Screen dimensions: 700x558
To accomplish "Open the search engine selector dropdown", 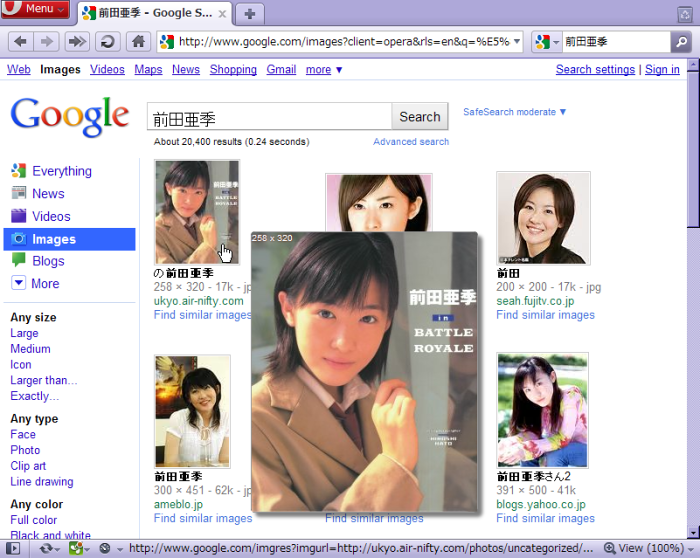I will point(546,42).
